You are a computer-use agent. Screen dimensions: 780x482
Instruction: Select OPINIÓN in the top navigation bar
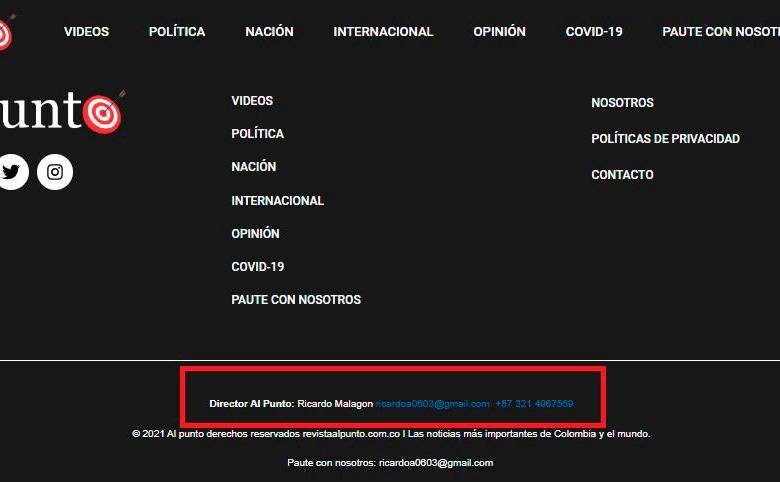point(499,32)
